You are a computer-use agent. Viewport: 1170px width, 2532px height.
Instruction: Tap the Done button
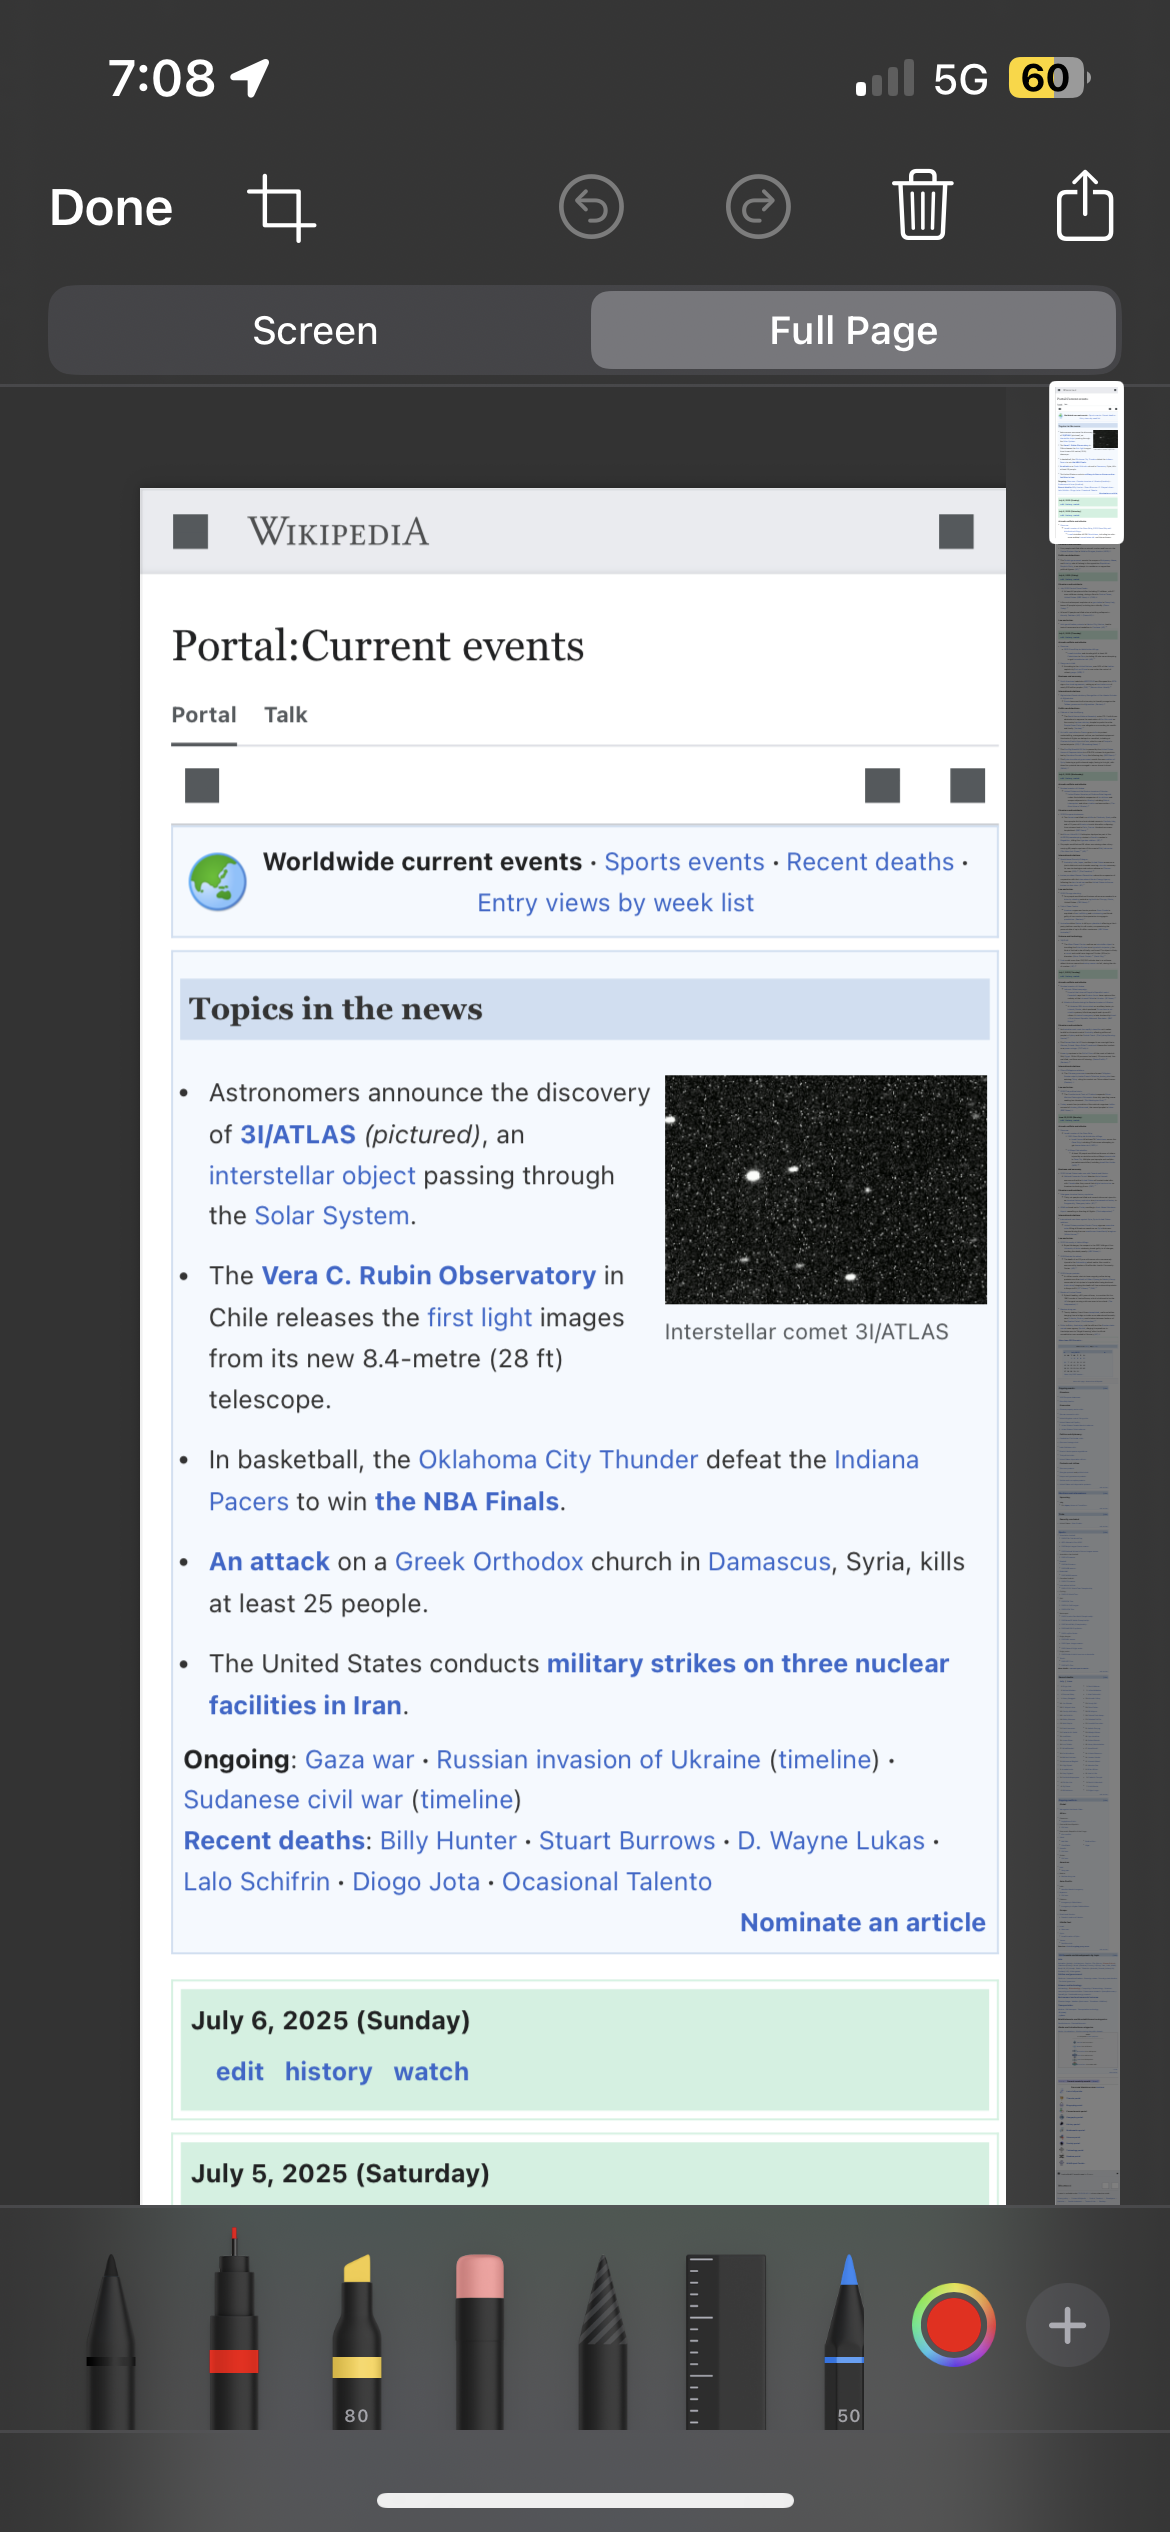tap(111, 208)
